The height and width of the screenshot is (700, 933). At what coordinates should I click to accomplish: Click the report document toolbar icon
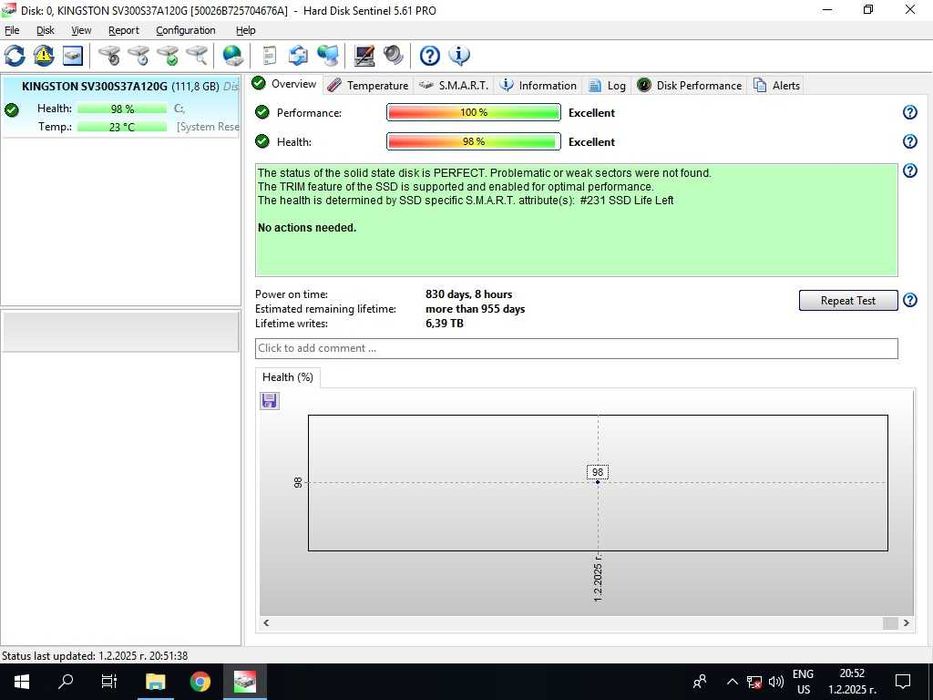click(270, 56)
